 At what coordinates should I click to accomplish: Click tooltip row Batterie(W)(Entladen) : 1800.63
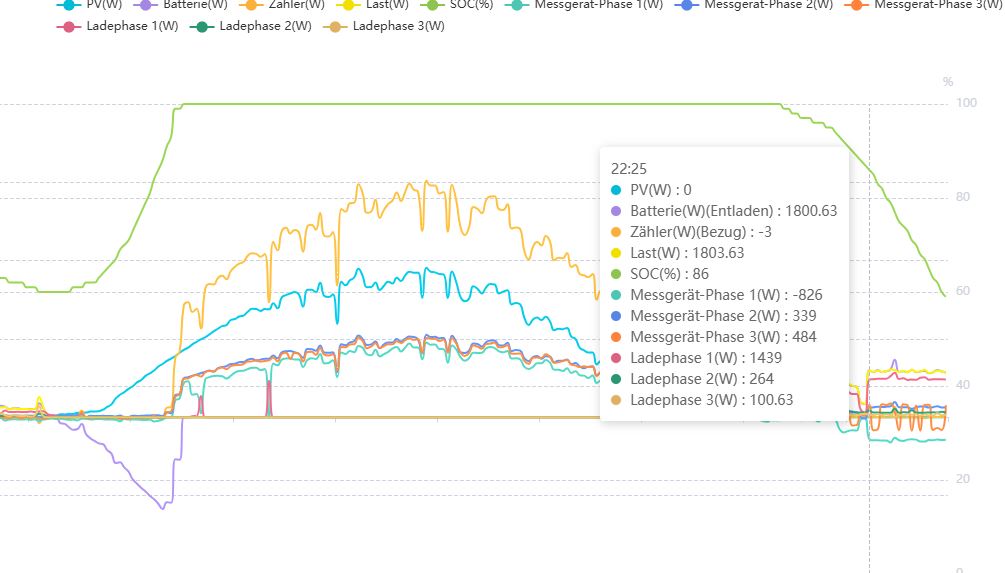[723, 211]
